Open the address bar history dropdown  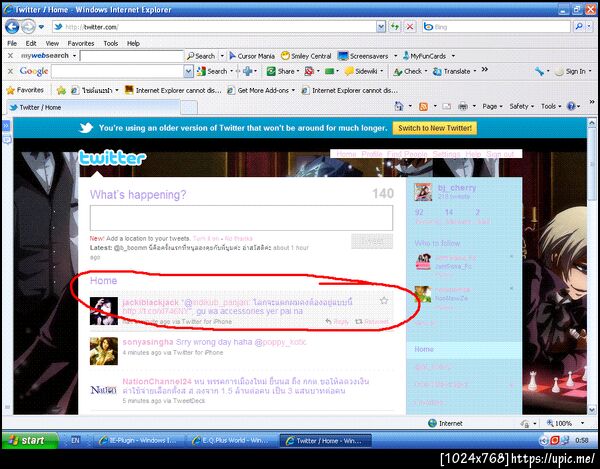[381, 26]
